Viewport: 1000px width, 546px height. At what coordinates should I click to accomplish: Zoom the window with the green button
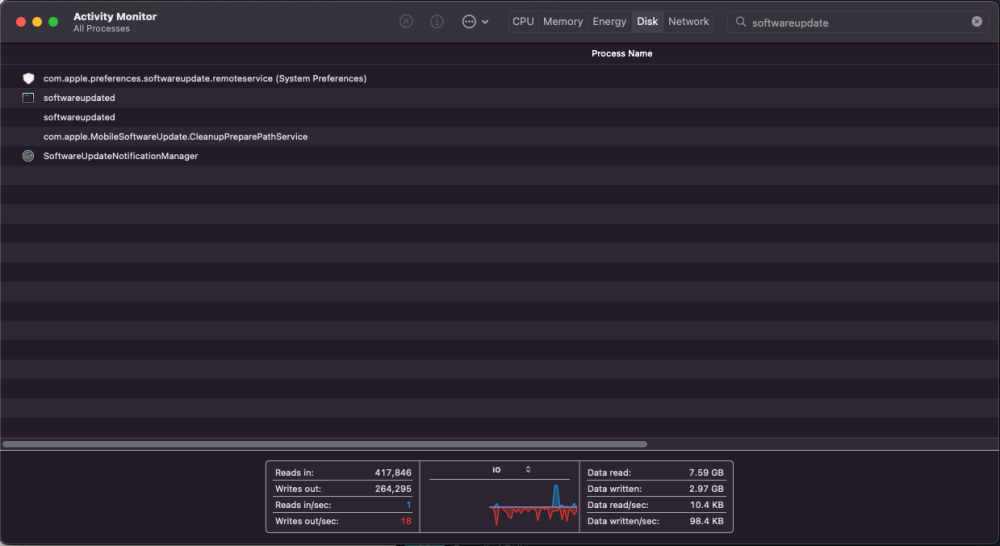[54, 22]
